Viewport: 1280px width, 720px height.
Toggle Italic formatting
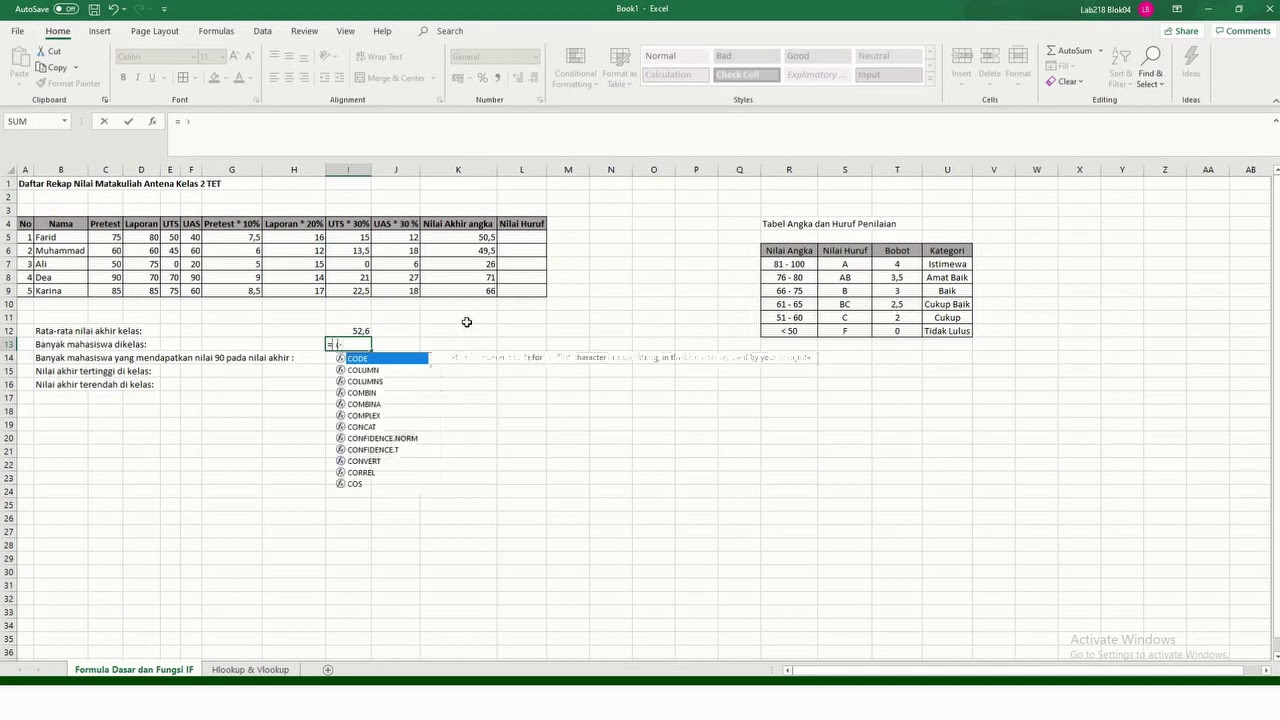click(138, 78)
